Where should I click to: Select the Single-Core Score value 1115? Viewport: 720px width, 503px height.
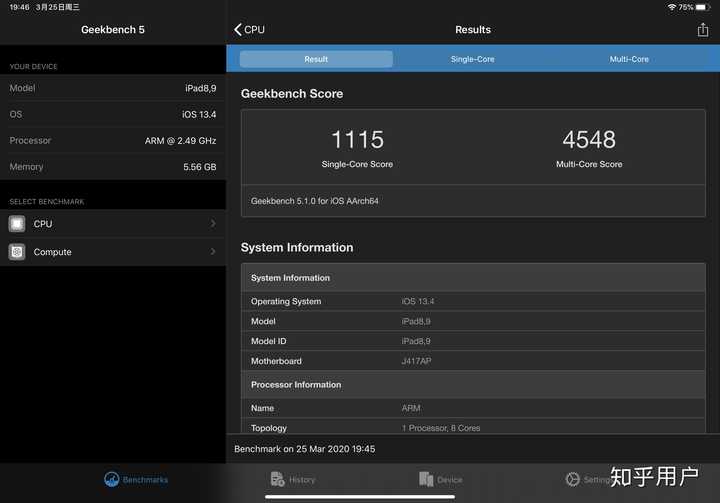tap(357, 139)
